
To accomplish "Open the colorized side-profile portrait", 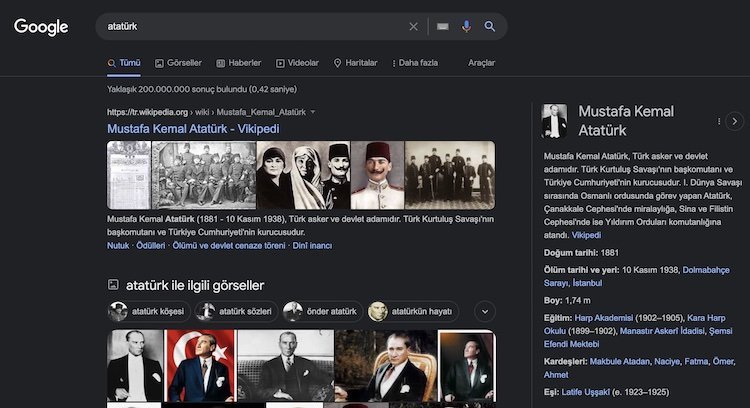I will [x=467, y=365].
